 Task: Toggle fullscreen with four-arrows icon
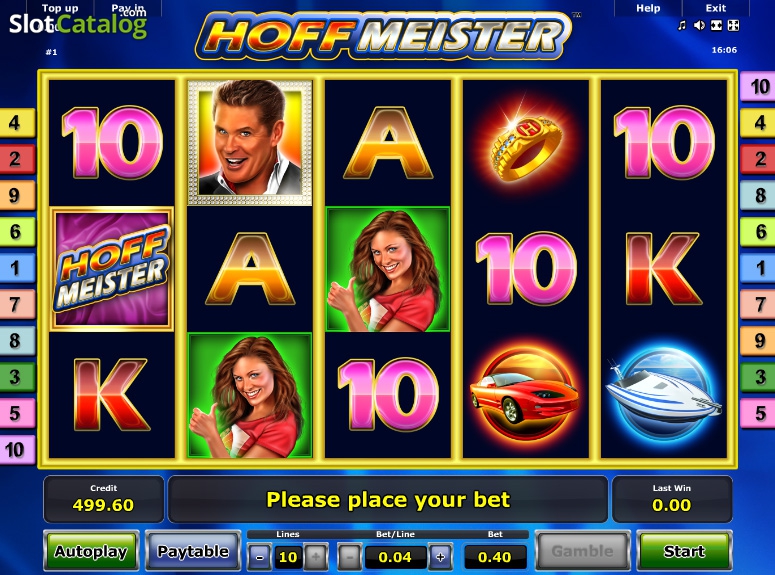pyautogui.click(x=733, y=25)
